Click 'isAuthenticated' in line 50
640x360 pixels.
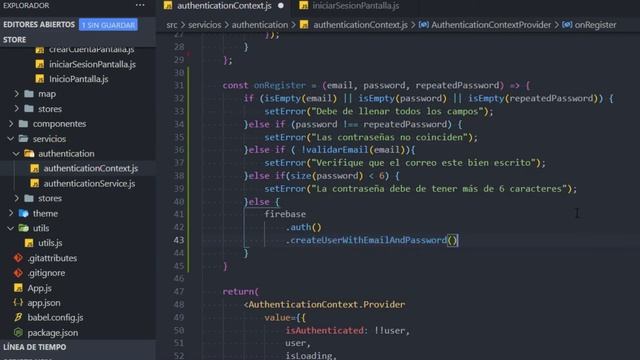coord(324,331)
